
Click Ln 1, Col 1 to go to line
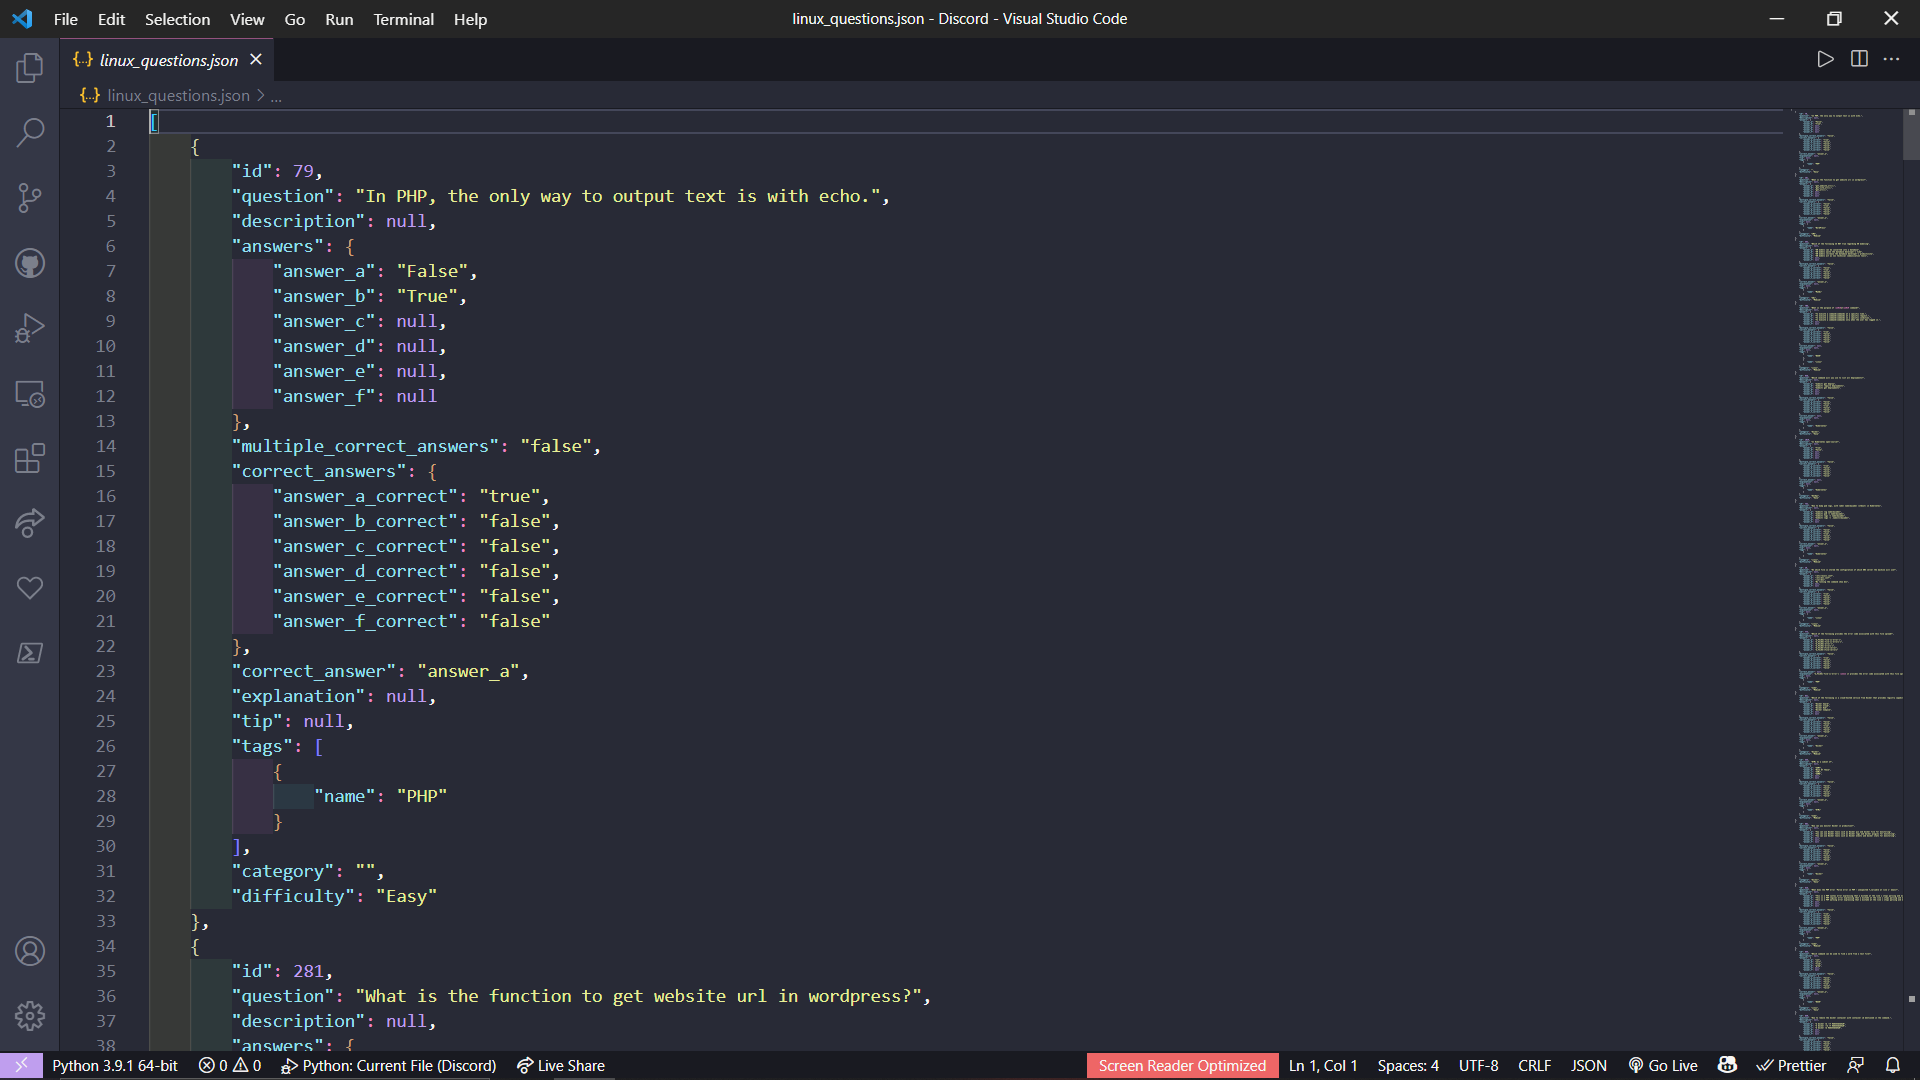(x=1322, y=1065)
